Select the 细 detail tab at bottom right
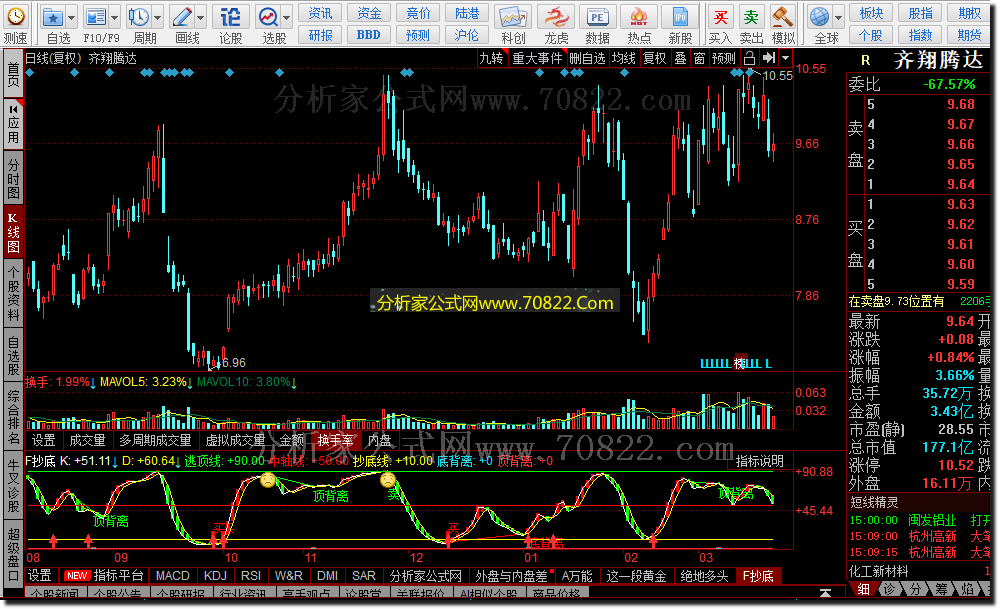 pos(863,589)
